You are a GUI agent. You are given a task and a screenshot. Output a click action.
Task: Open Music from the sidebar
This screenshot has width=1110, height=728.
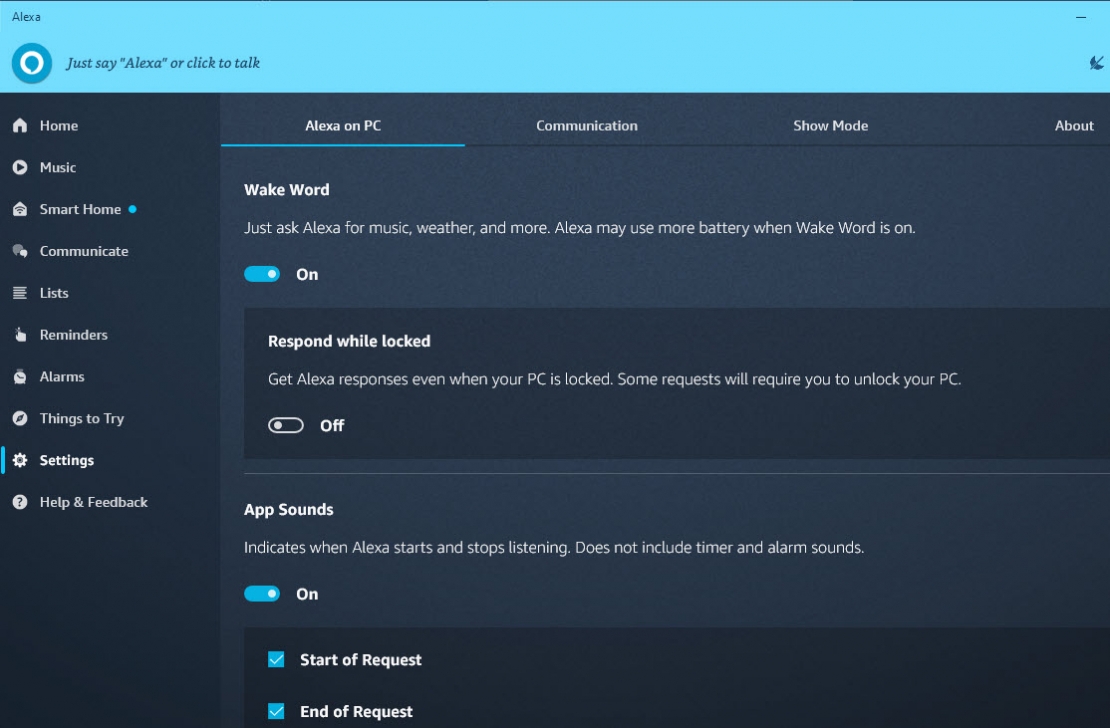[17, 167]
